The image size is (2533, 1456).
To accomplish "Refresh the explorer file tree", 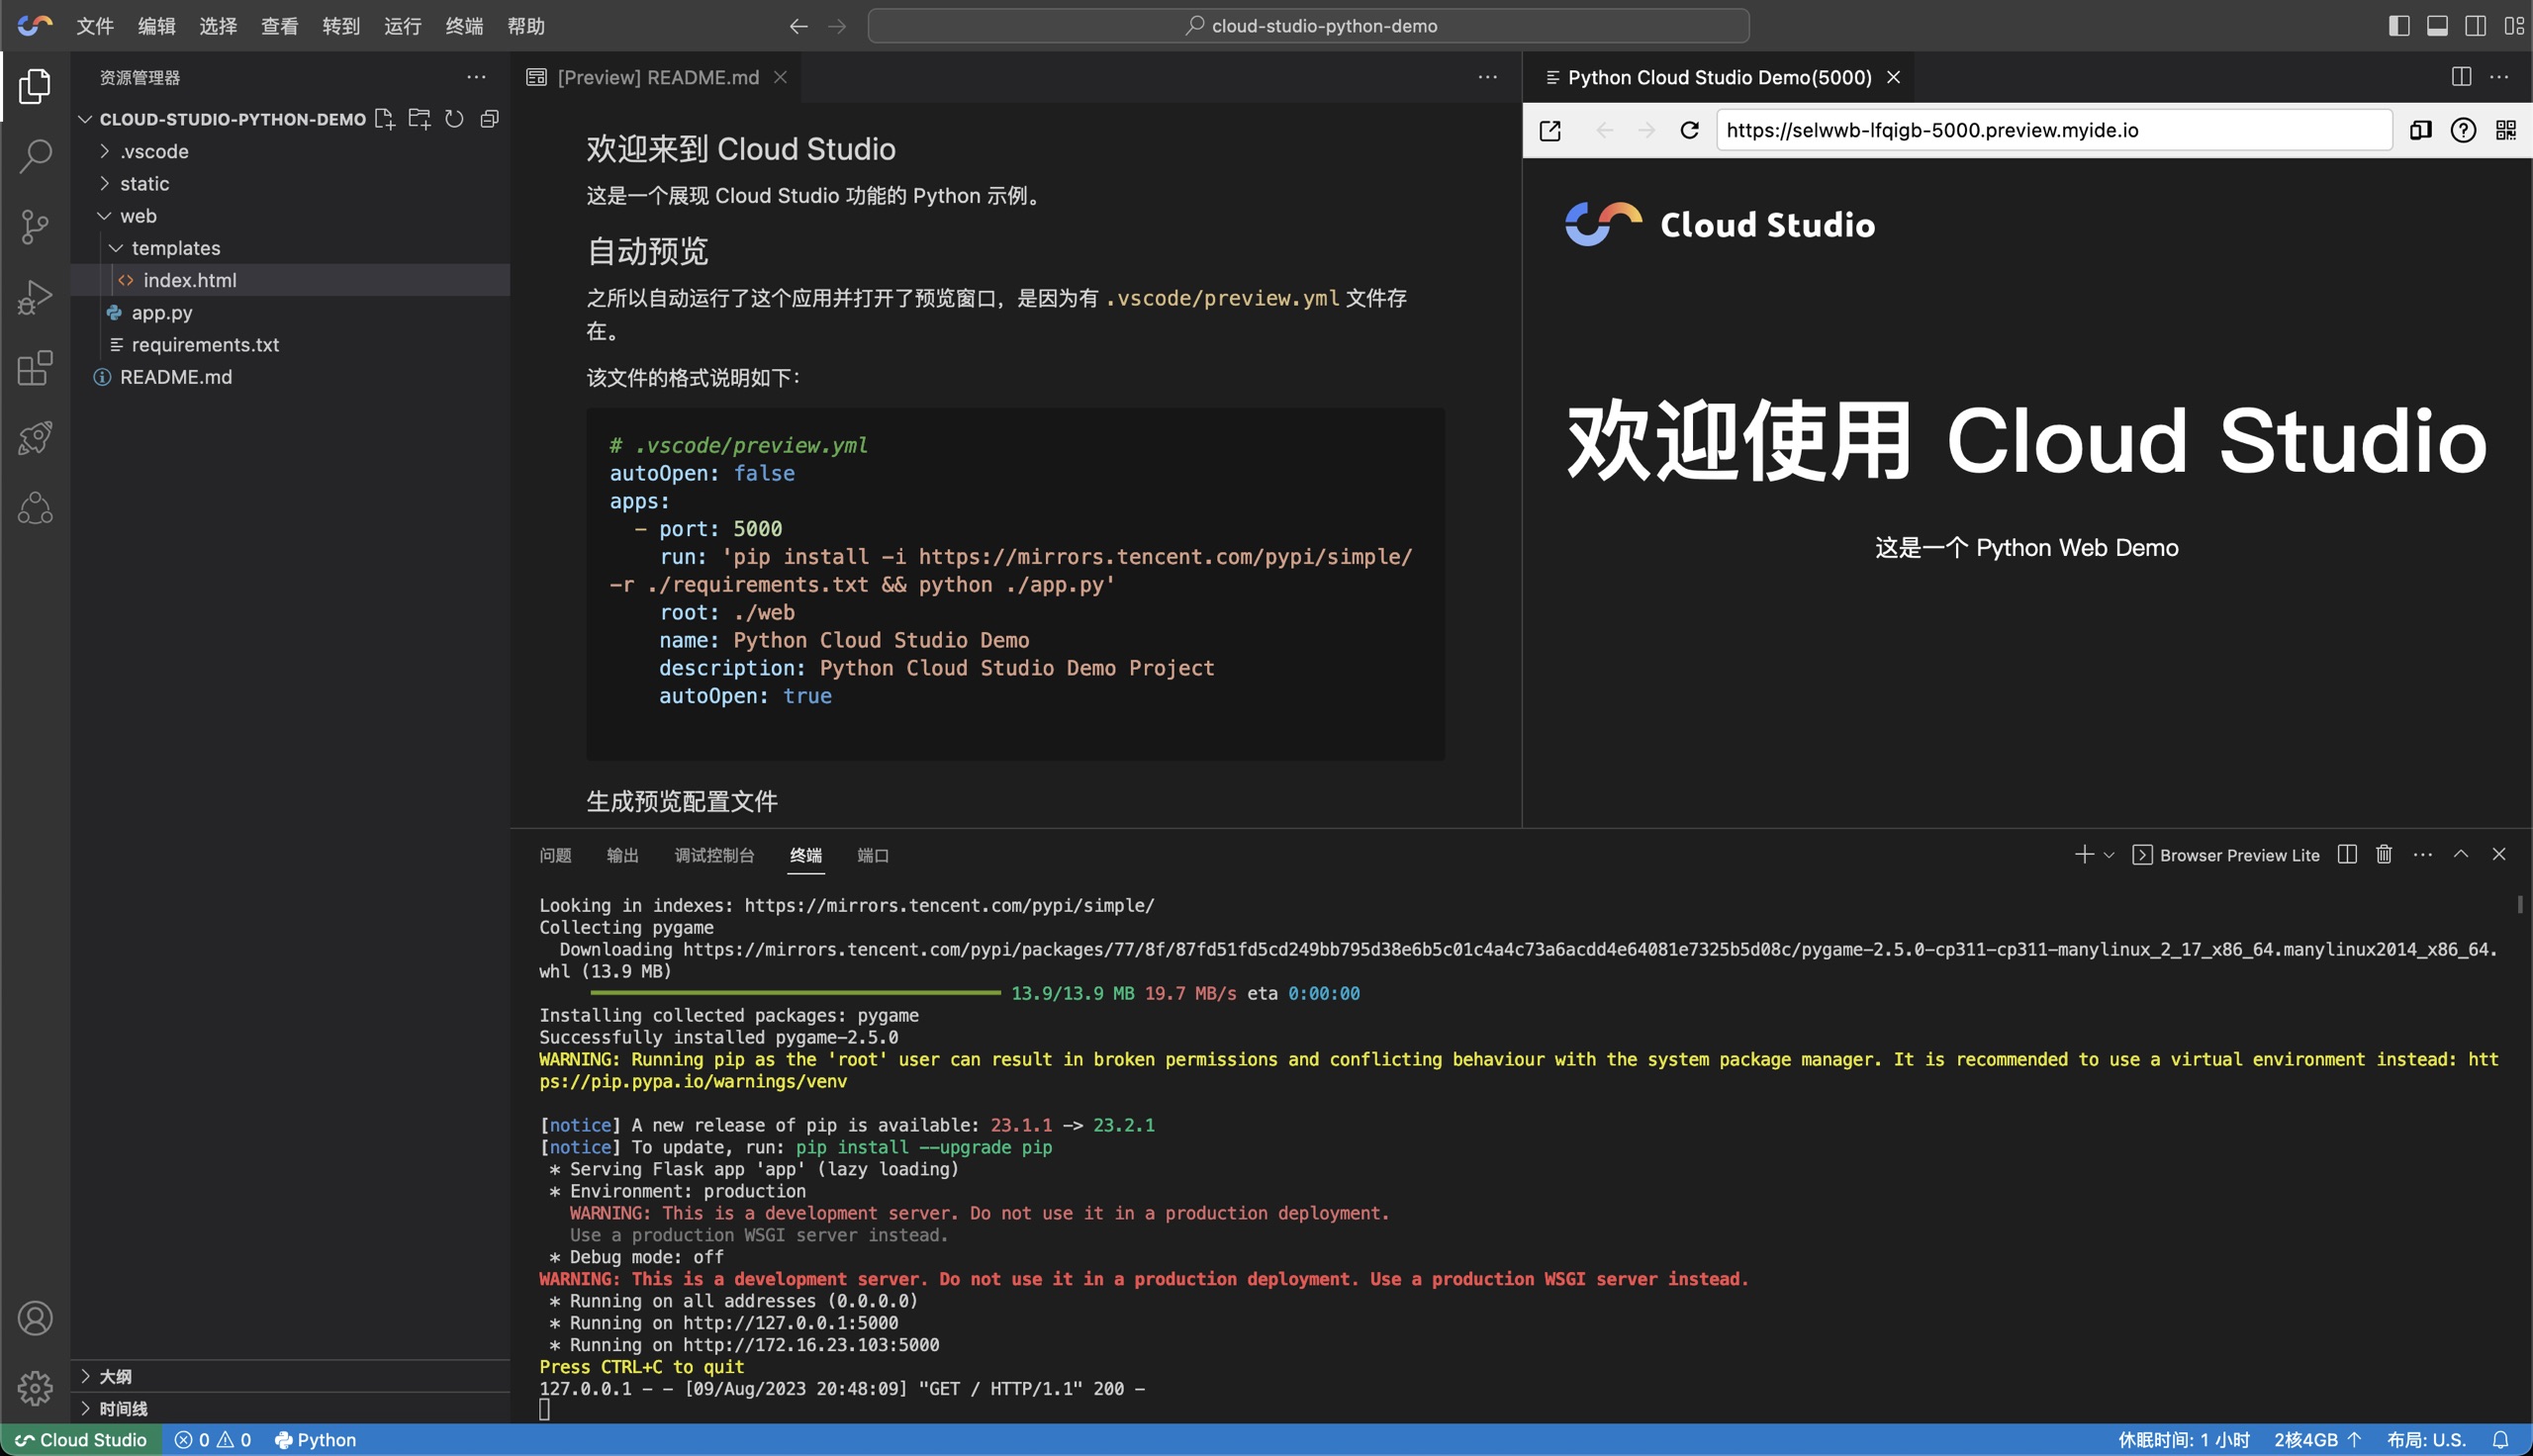I will [x=454, y=119].
